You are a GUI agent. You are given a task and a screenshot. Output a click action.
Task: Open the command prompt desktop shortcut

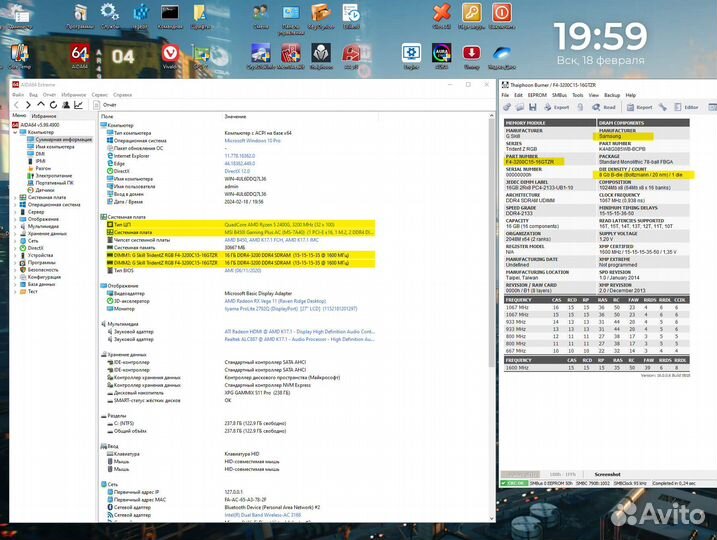click(x=170, y=16)
